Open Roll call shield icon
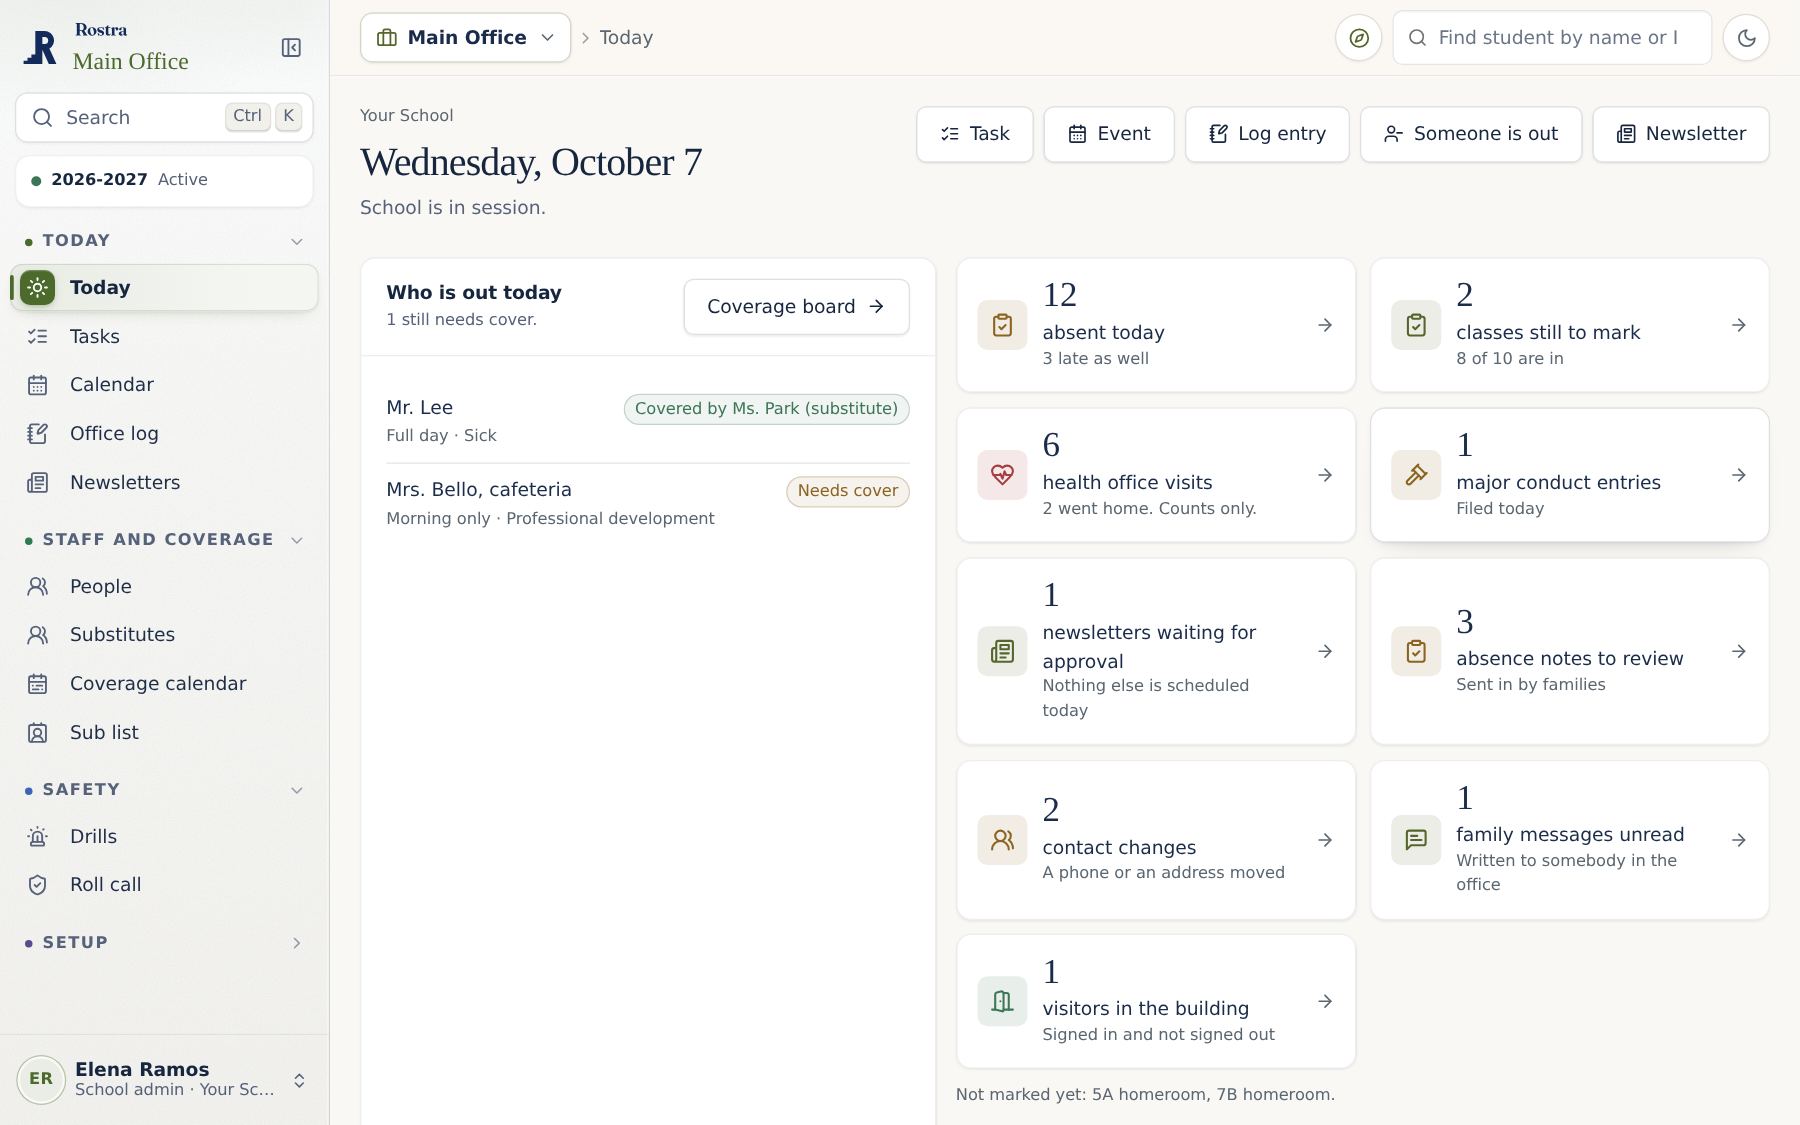 tap(38, 885)
